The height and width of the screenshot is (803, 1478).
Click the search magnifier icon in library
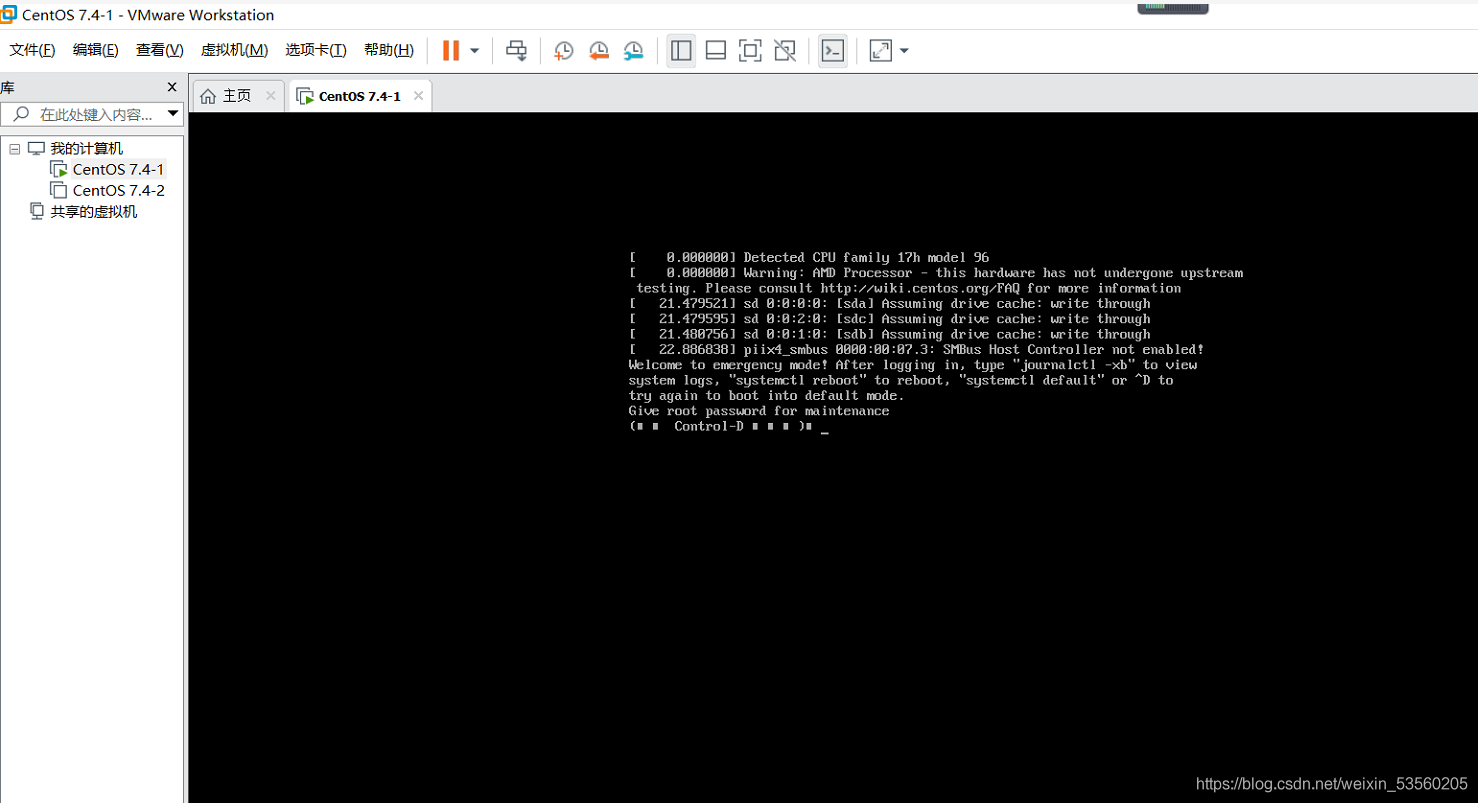[x=20, y=114]
